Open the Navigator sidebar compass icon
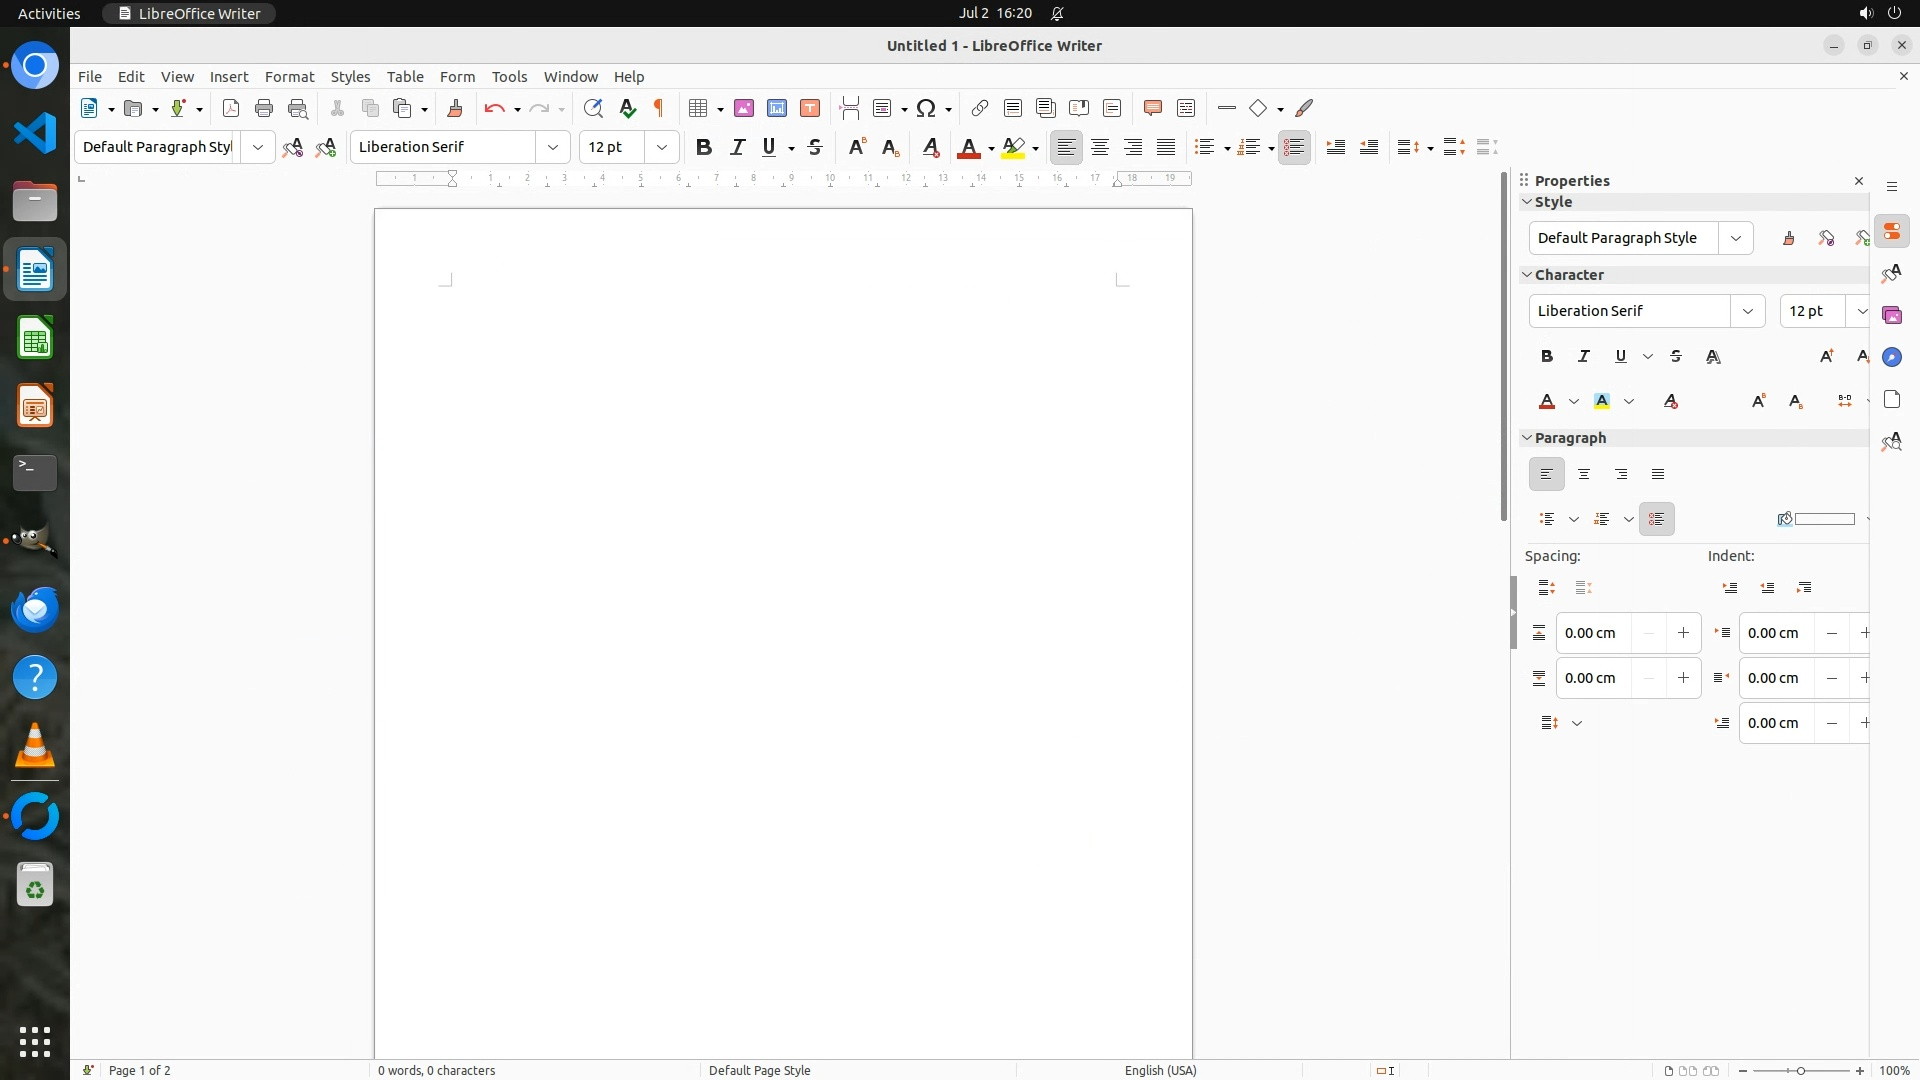The image size is (1920, 1080). 1892,357
